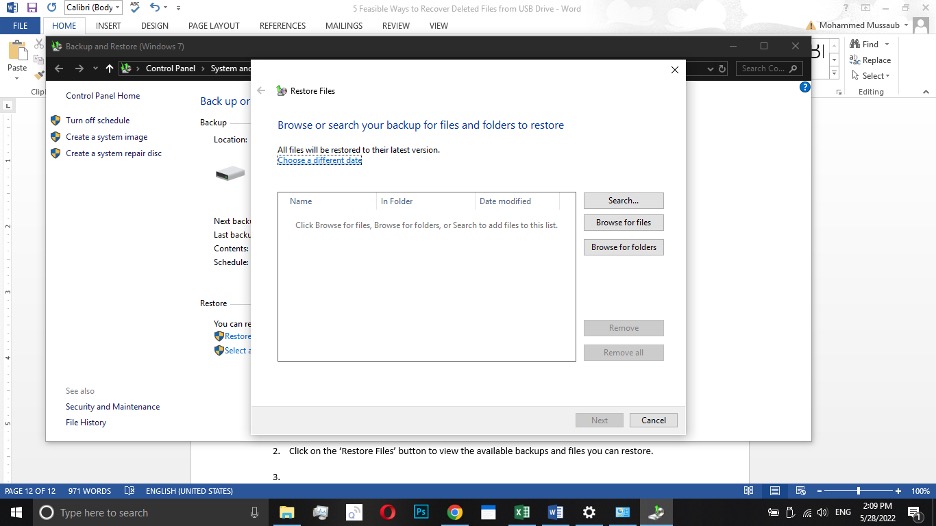Collapse the Word ribbon with the chevron

pyautogui.click(x=925, y=92)
